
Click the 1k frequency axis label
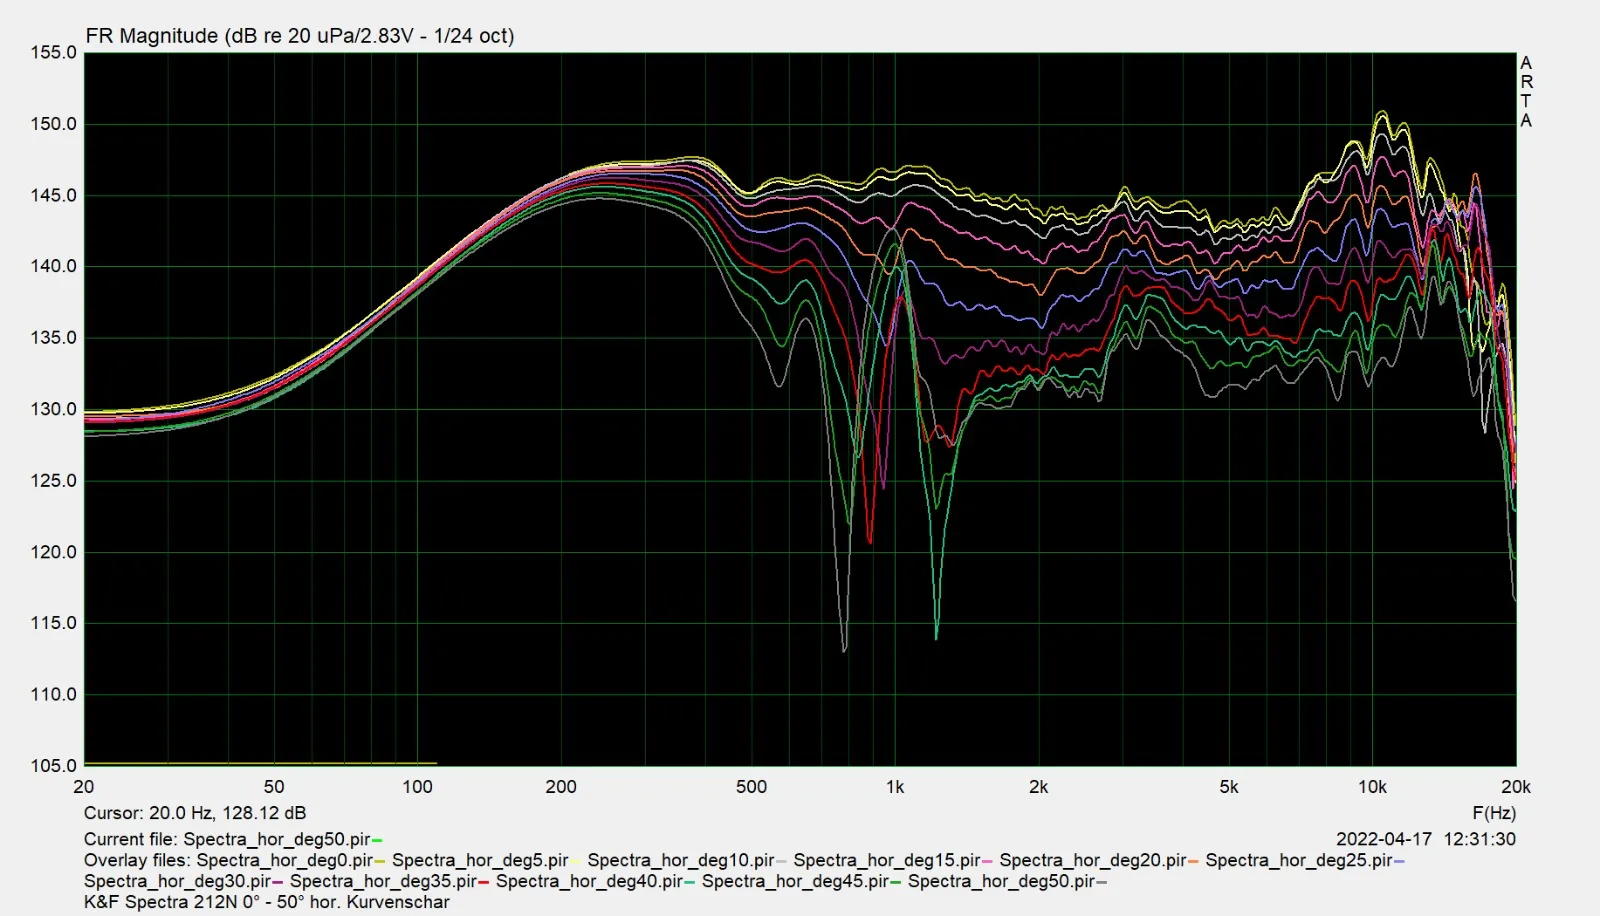coord(895,787)
